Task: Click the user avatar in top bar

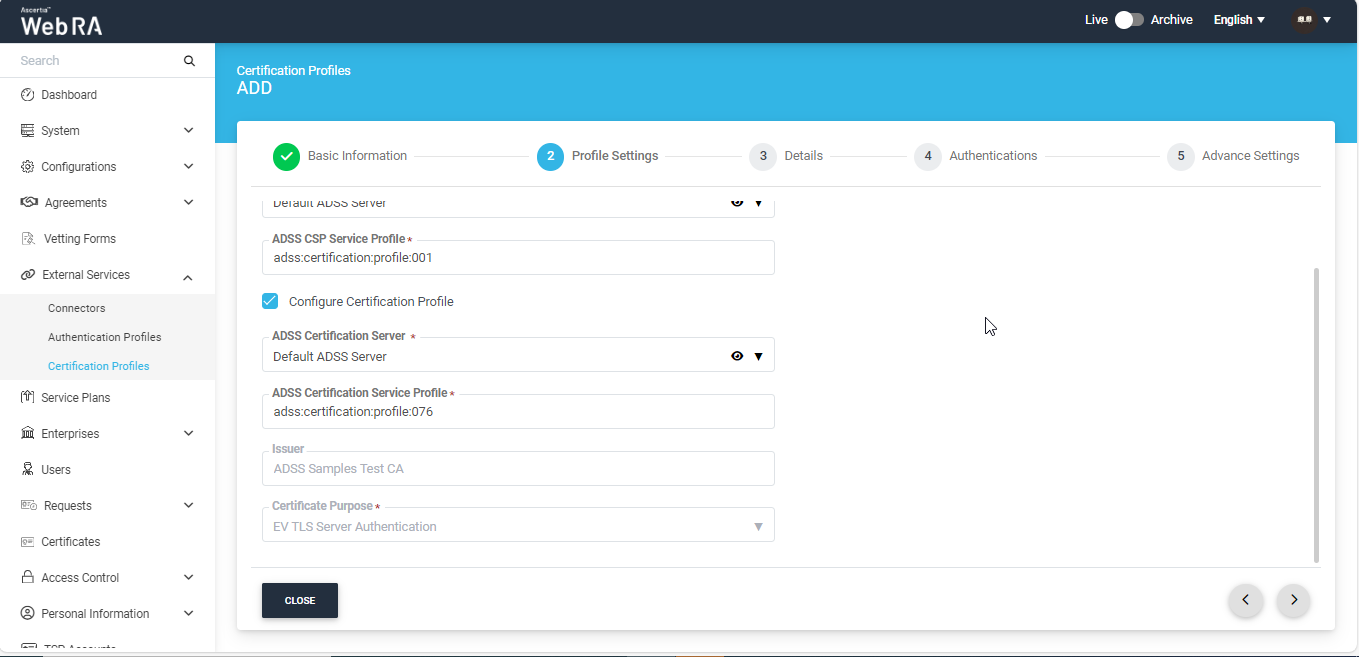Action: point(1304,20)
